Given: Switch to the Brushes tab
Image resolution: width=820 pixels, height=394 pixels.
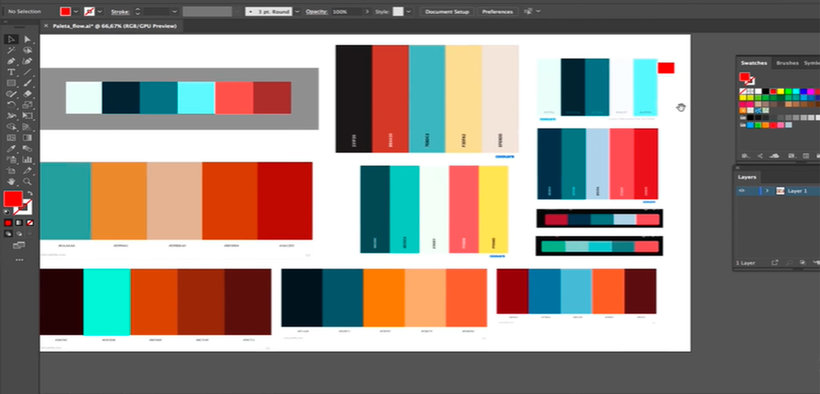Looking at the screenshot, I should coord(787,63).
